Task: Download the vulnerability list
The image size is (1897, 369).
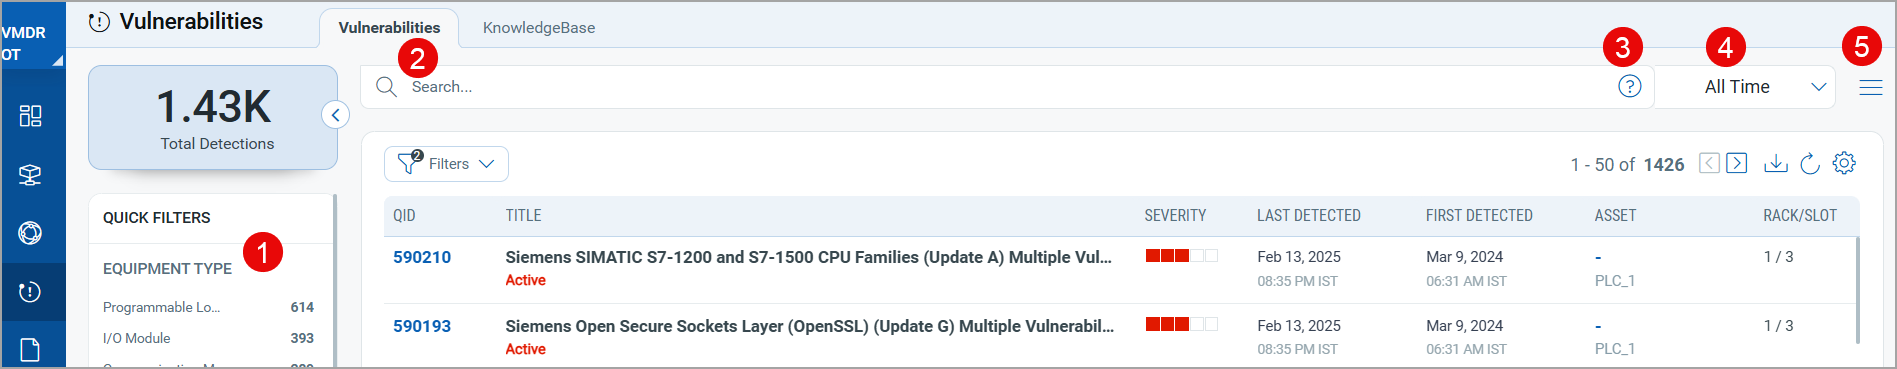Action: click(x=1775, y=163)
